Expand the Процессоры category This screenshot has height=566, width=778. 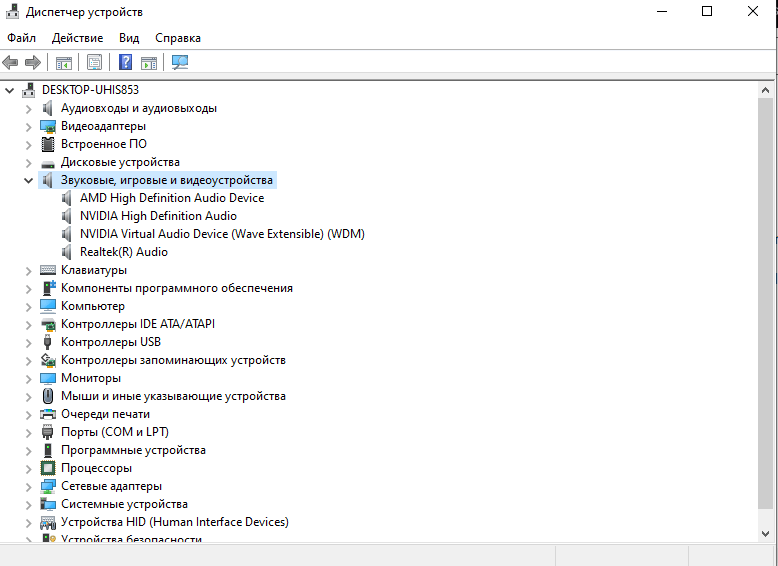(28, 469)
